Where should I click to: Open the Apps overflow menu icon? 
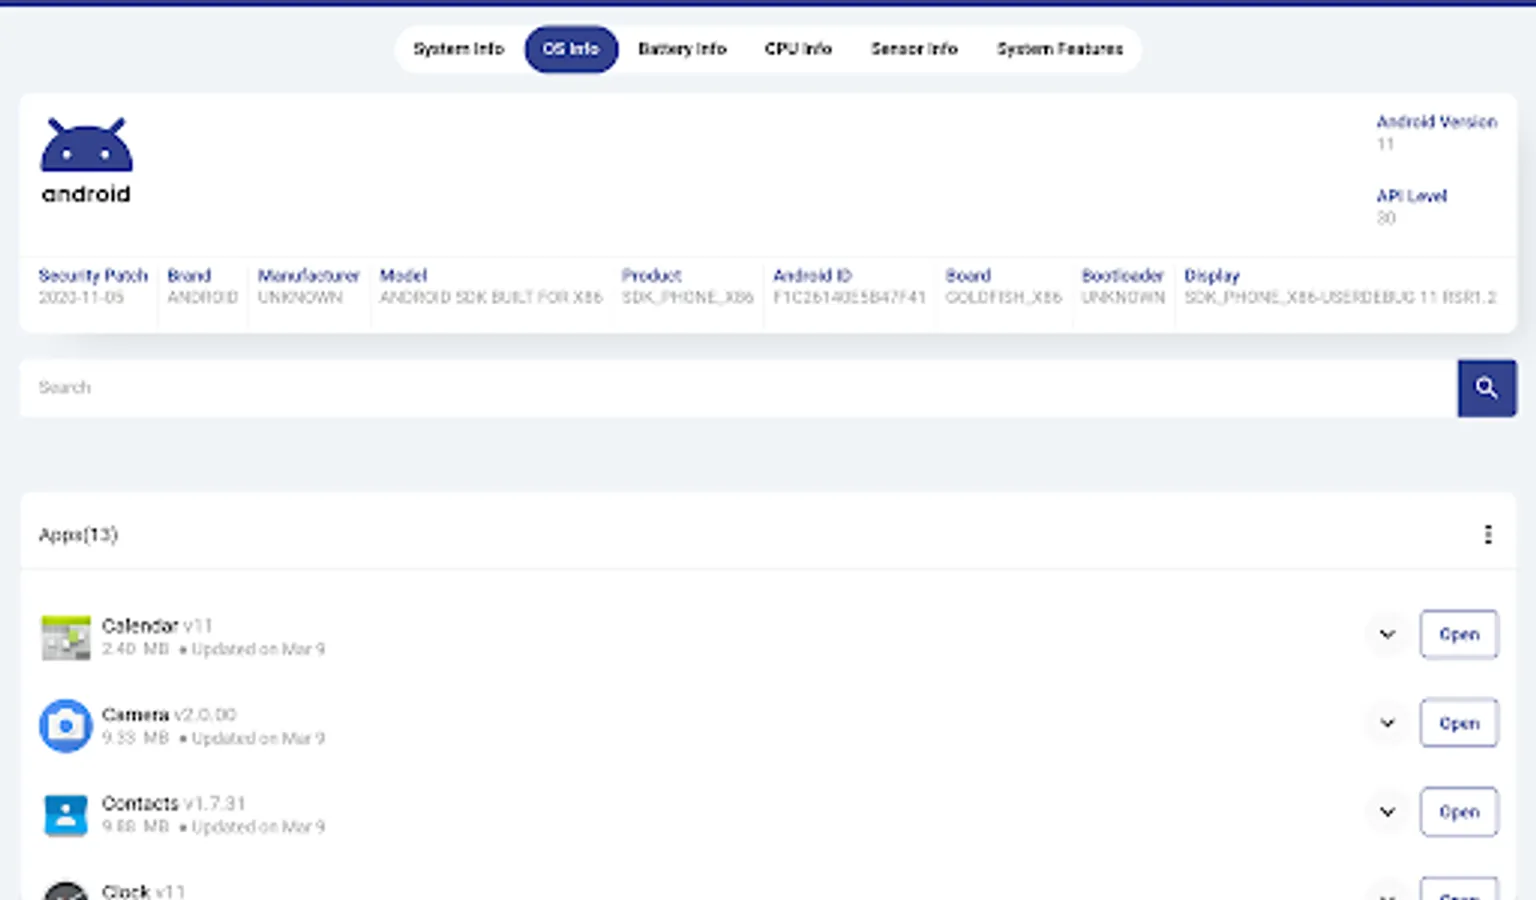click(1487, 534)
